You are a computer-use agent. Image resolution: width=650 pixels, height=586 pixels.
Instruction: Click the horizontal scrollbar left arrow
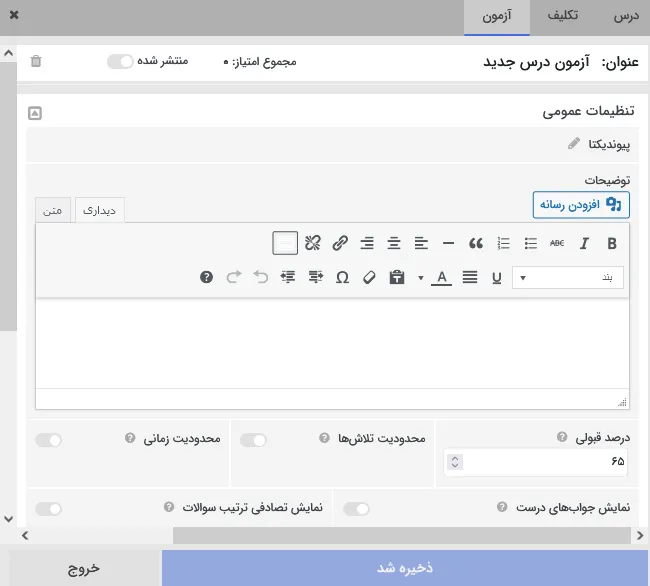point(25,536)
